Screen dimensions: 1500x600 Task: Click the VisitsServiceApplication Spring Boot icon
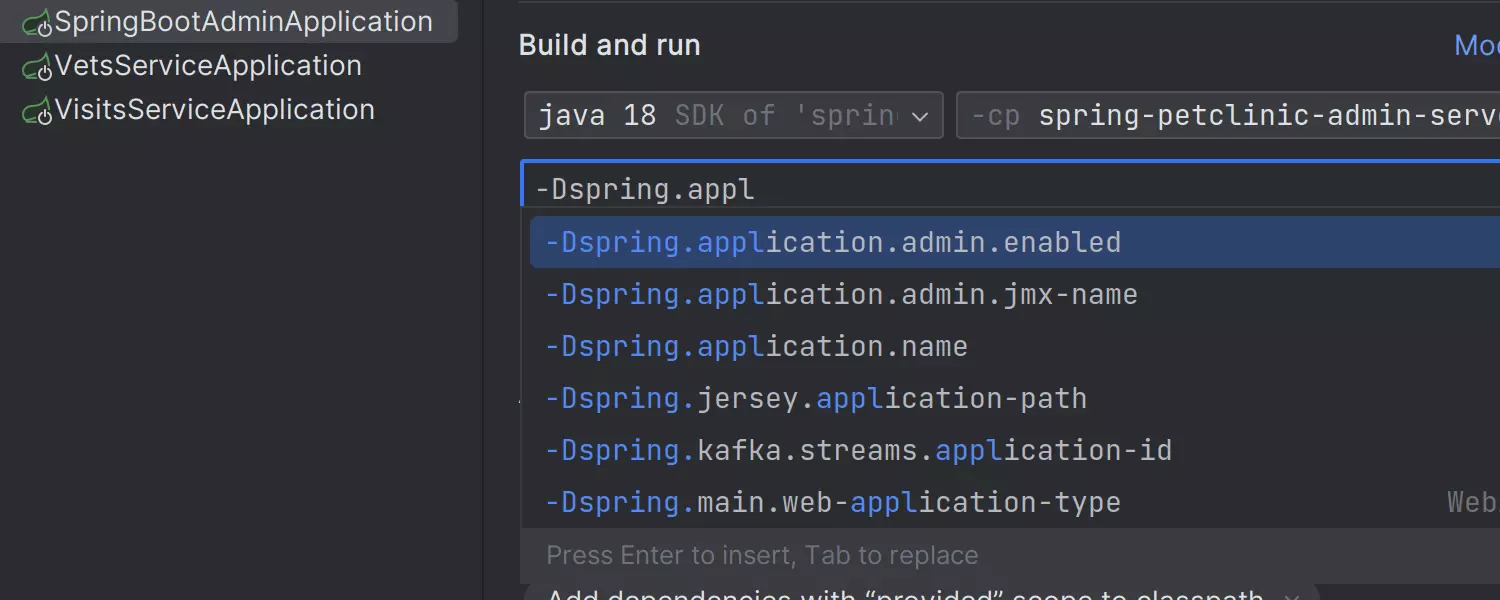(x=37, y=111)
